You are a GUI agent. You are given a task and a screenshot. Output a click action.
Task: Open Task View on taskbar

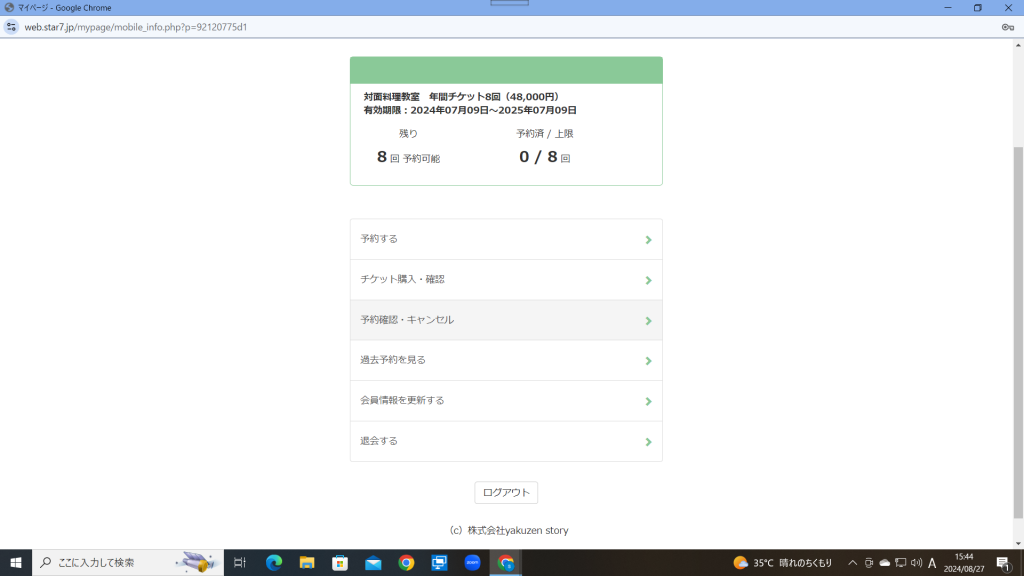(240, 562)
